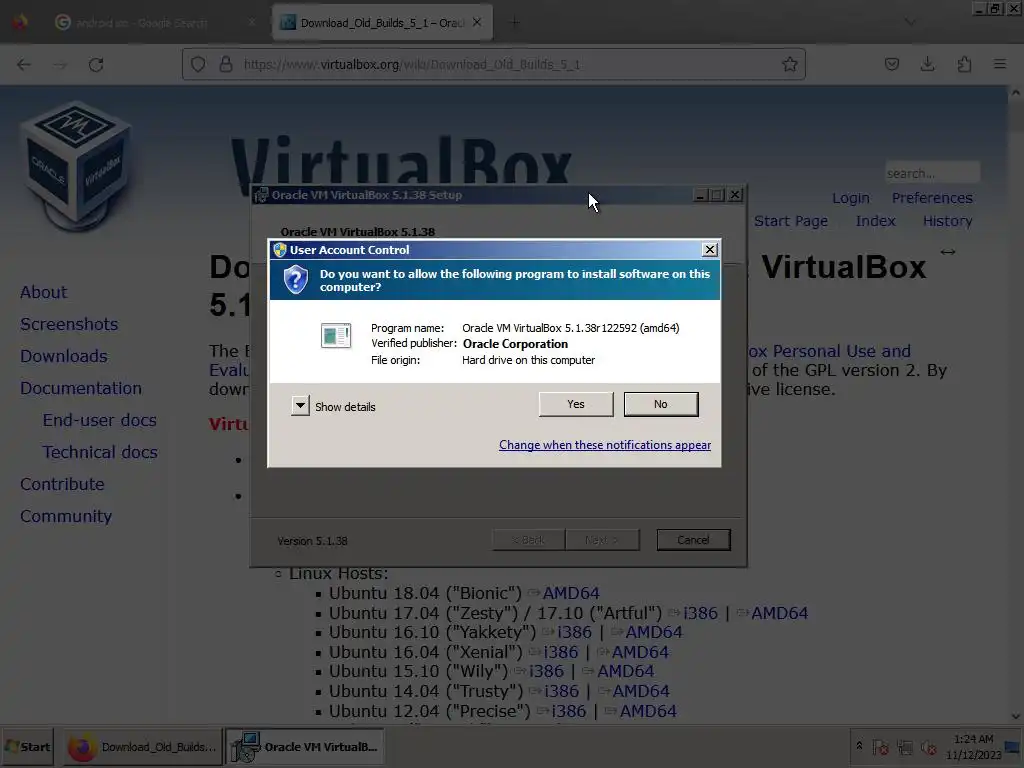Select the Firefox Download_Old_Builds taskbar button
The image size is (1024, 768).
click(142, 746)
